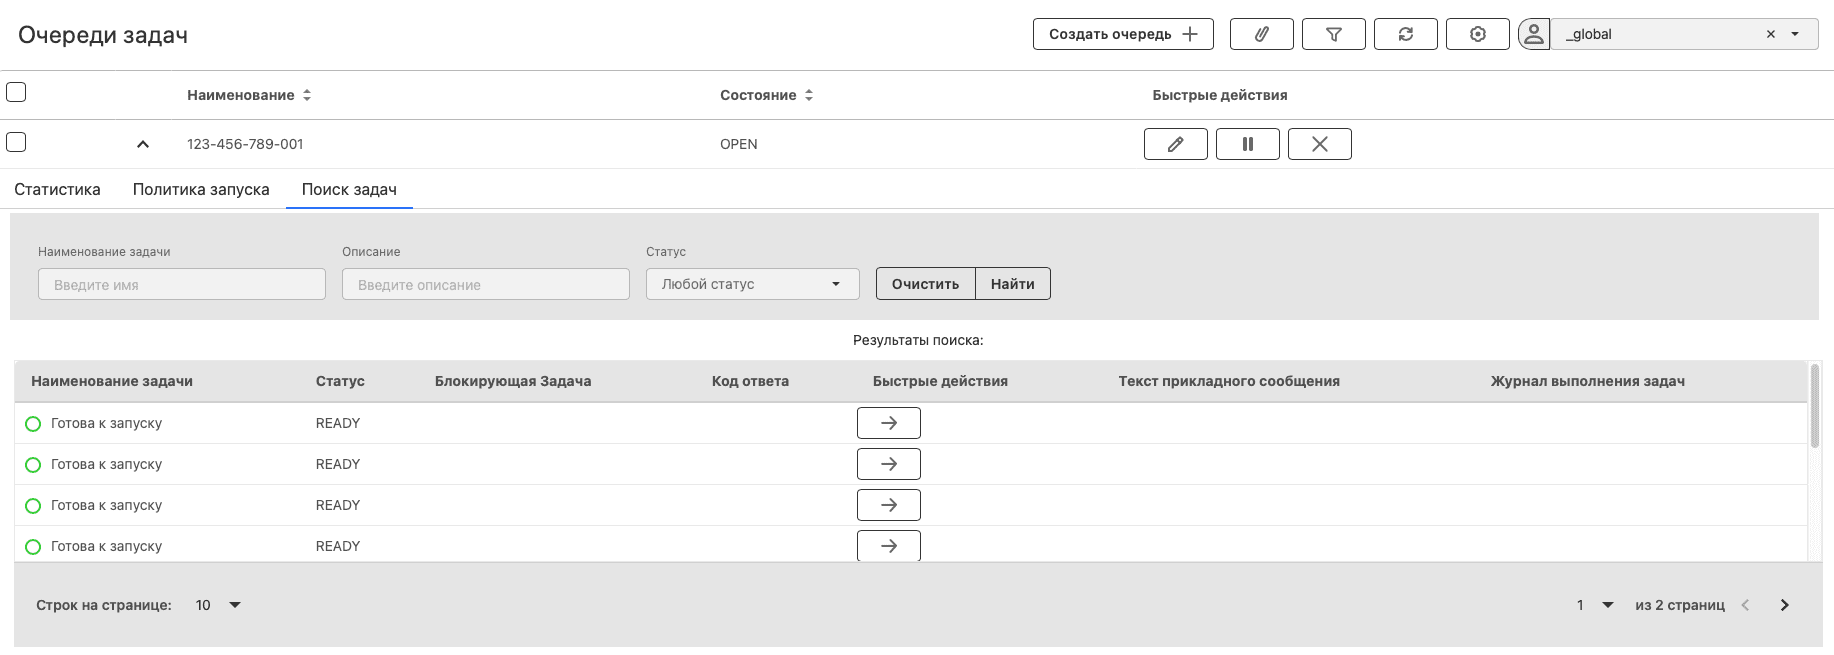Open the Политика запуска tab
This screenshot has width=1834, height=655.
201,189
